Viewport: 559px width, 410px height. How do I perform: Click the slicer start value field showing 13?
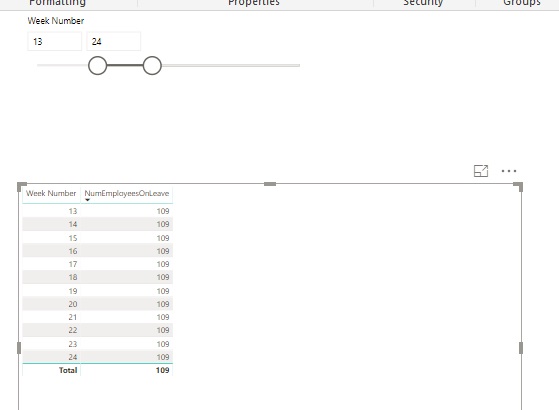[55, 41]
